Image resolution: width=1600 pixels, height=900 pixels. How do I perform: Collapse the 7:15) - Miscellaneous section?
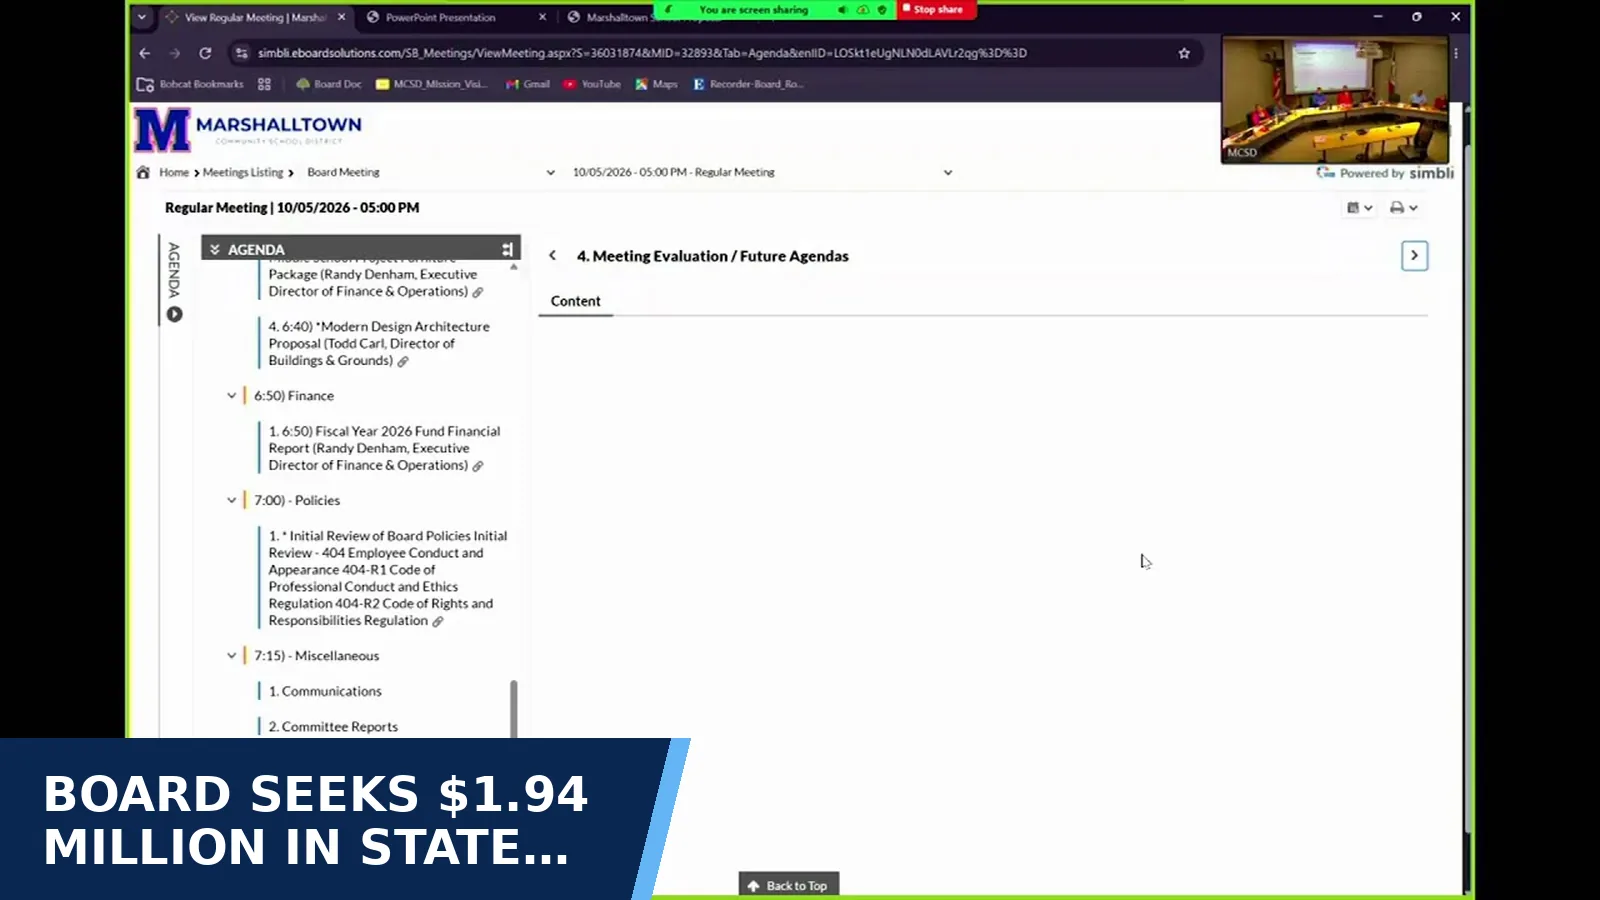click(231, 656)
